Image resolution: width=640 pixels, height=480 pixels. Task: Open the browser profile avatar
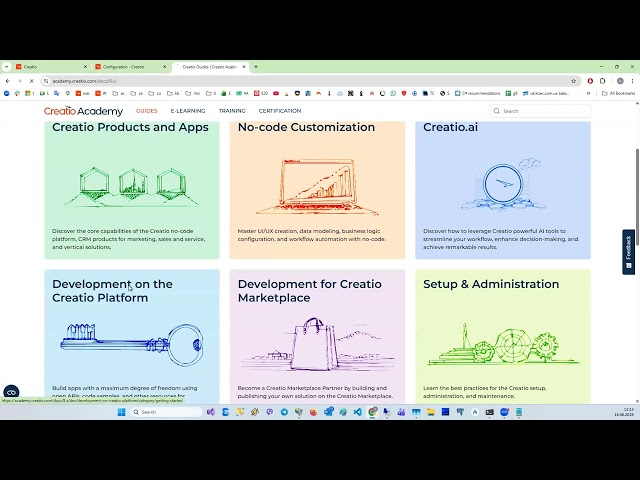click(x=620, y=81)
